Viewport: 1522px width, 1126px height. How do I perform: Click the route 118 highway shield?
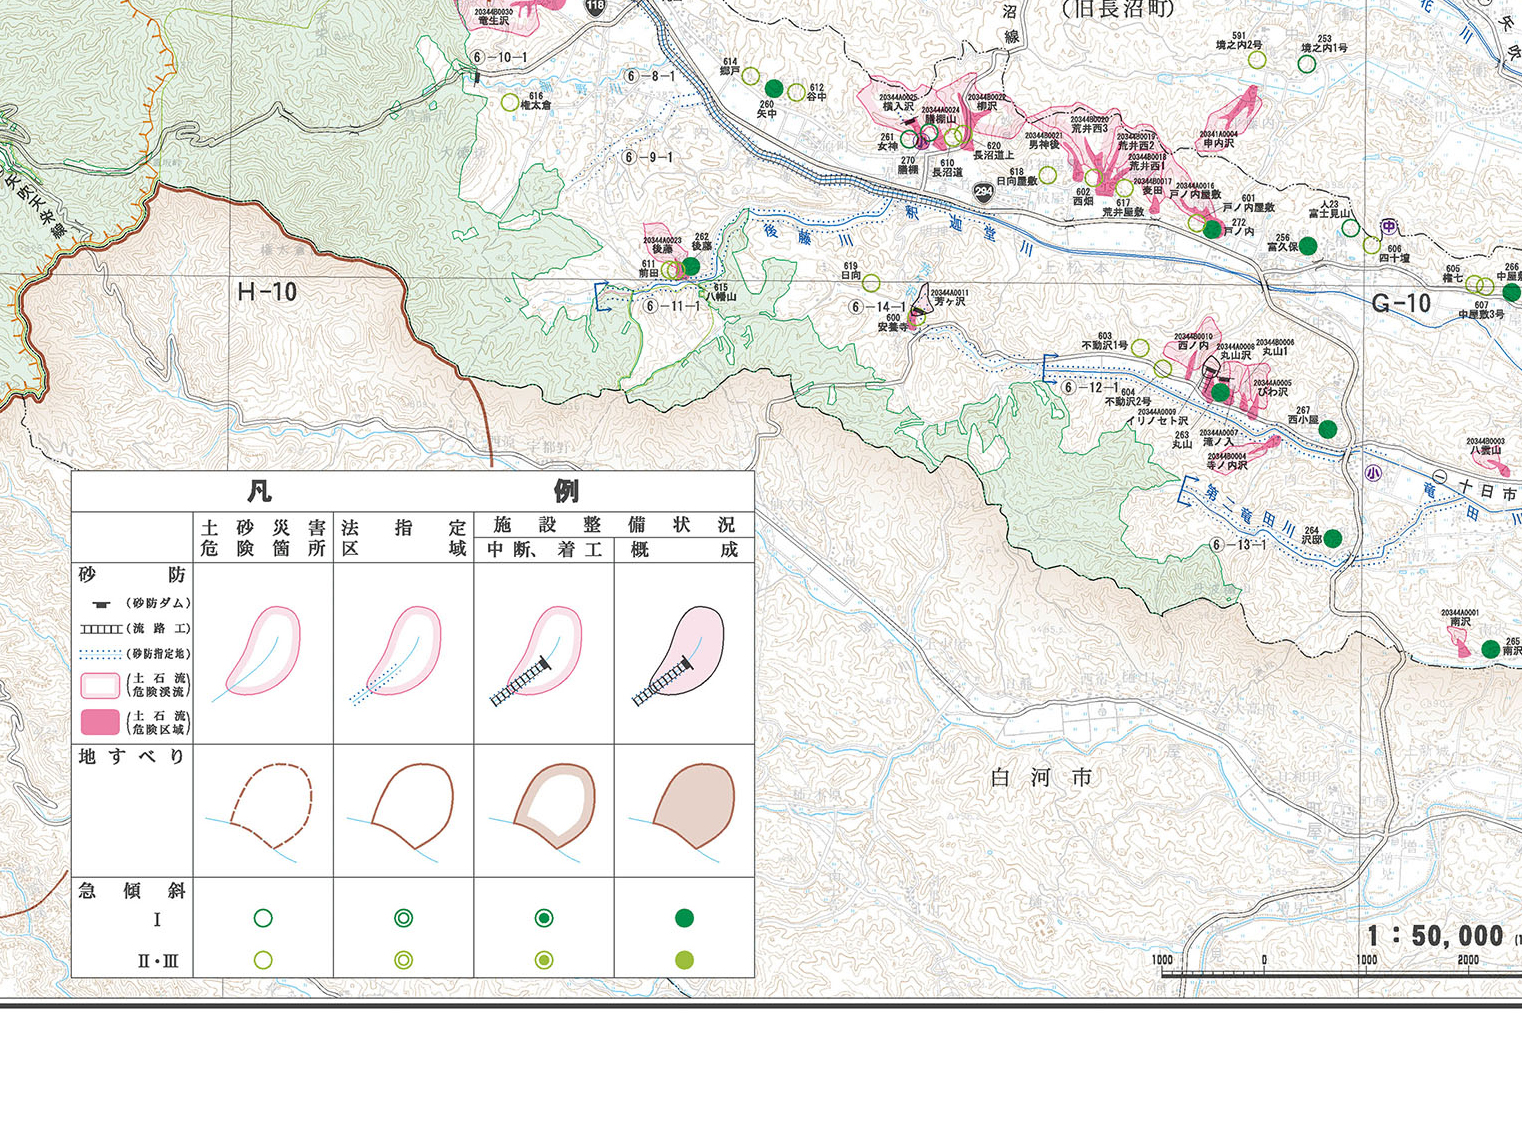click(x=596, y=6)
